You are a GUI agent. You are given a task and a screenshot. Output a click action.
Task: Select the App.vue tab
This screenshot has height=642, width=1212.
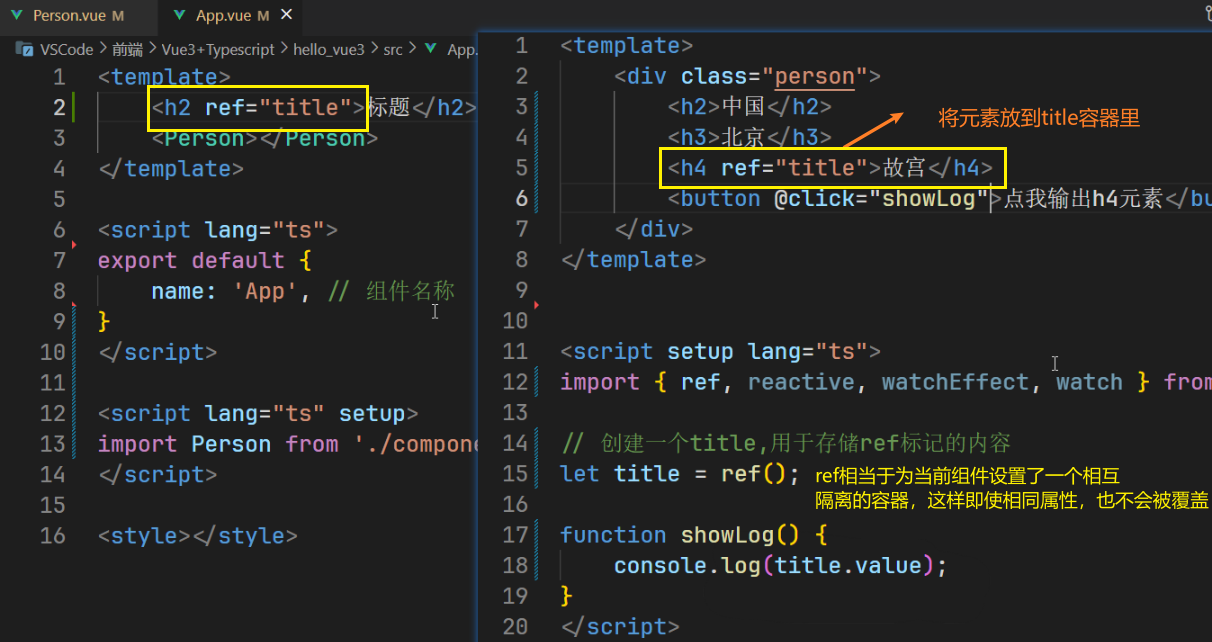click(225, 16)
